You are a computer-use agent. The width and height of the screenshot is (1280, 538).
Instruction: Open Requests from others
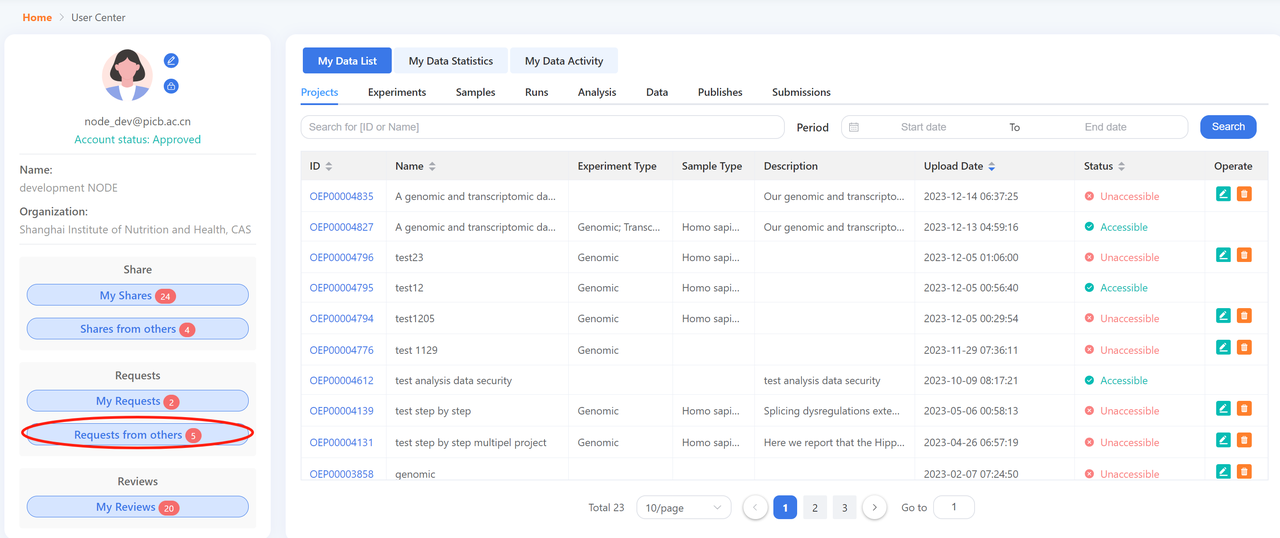[137, 435]
